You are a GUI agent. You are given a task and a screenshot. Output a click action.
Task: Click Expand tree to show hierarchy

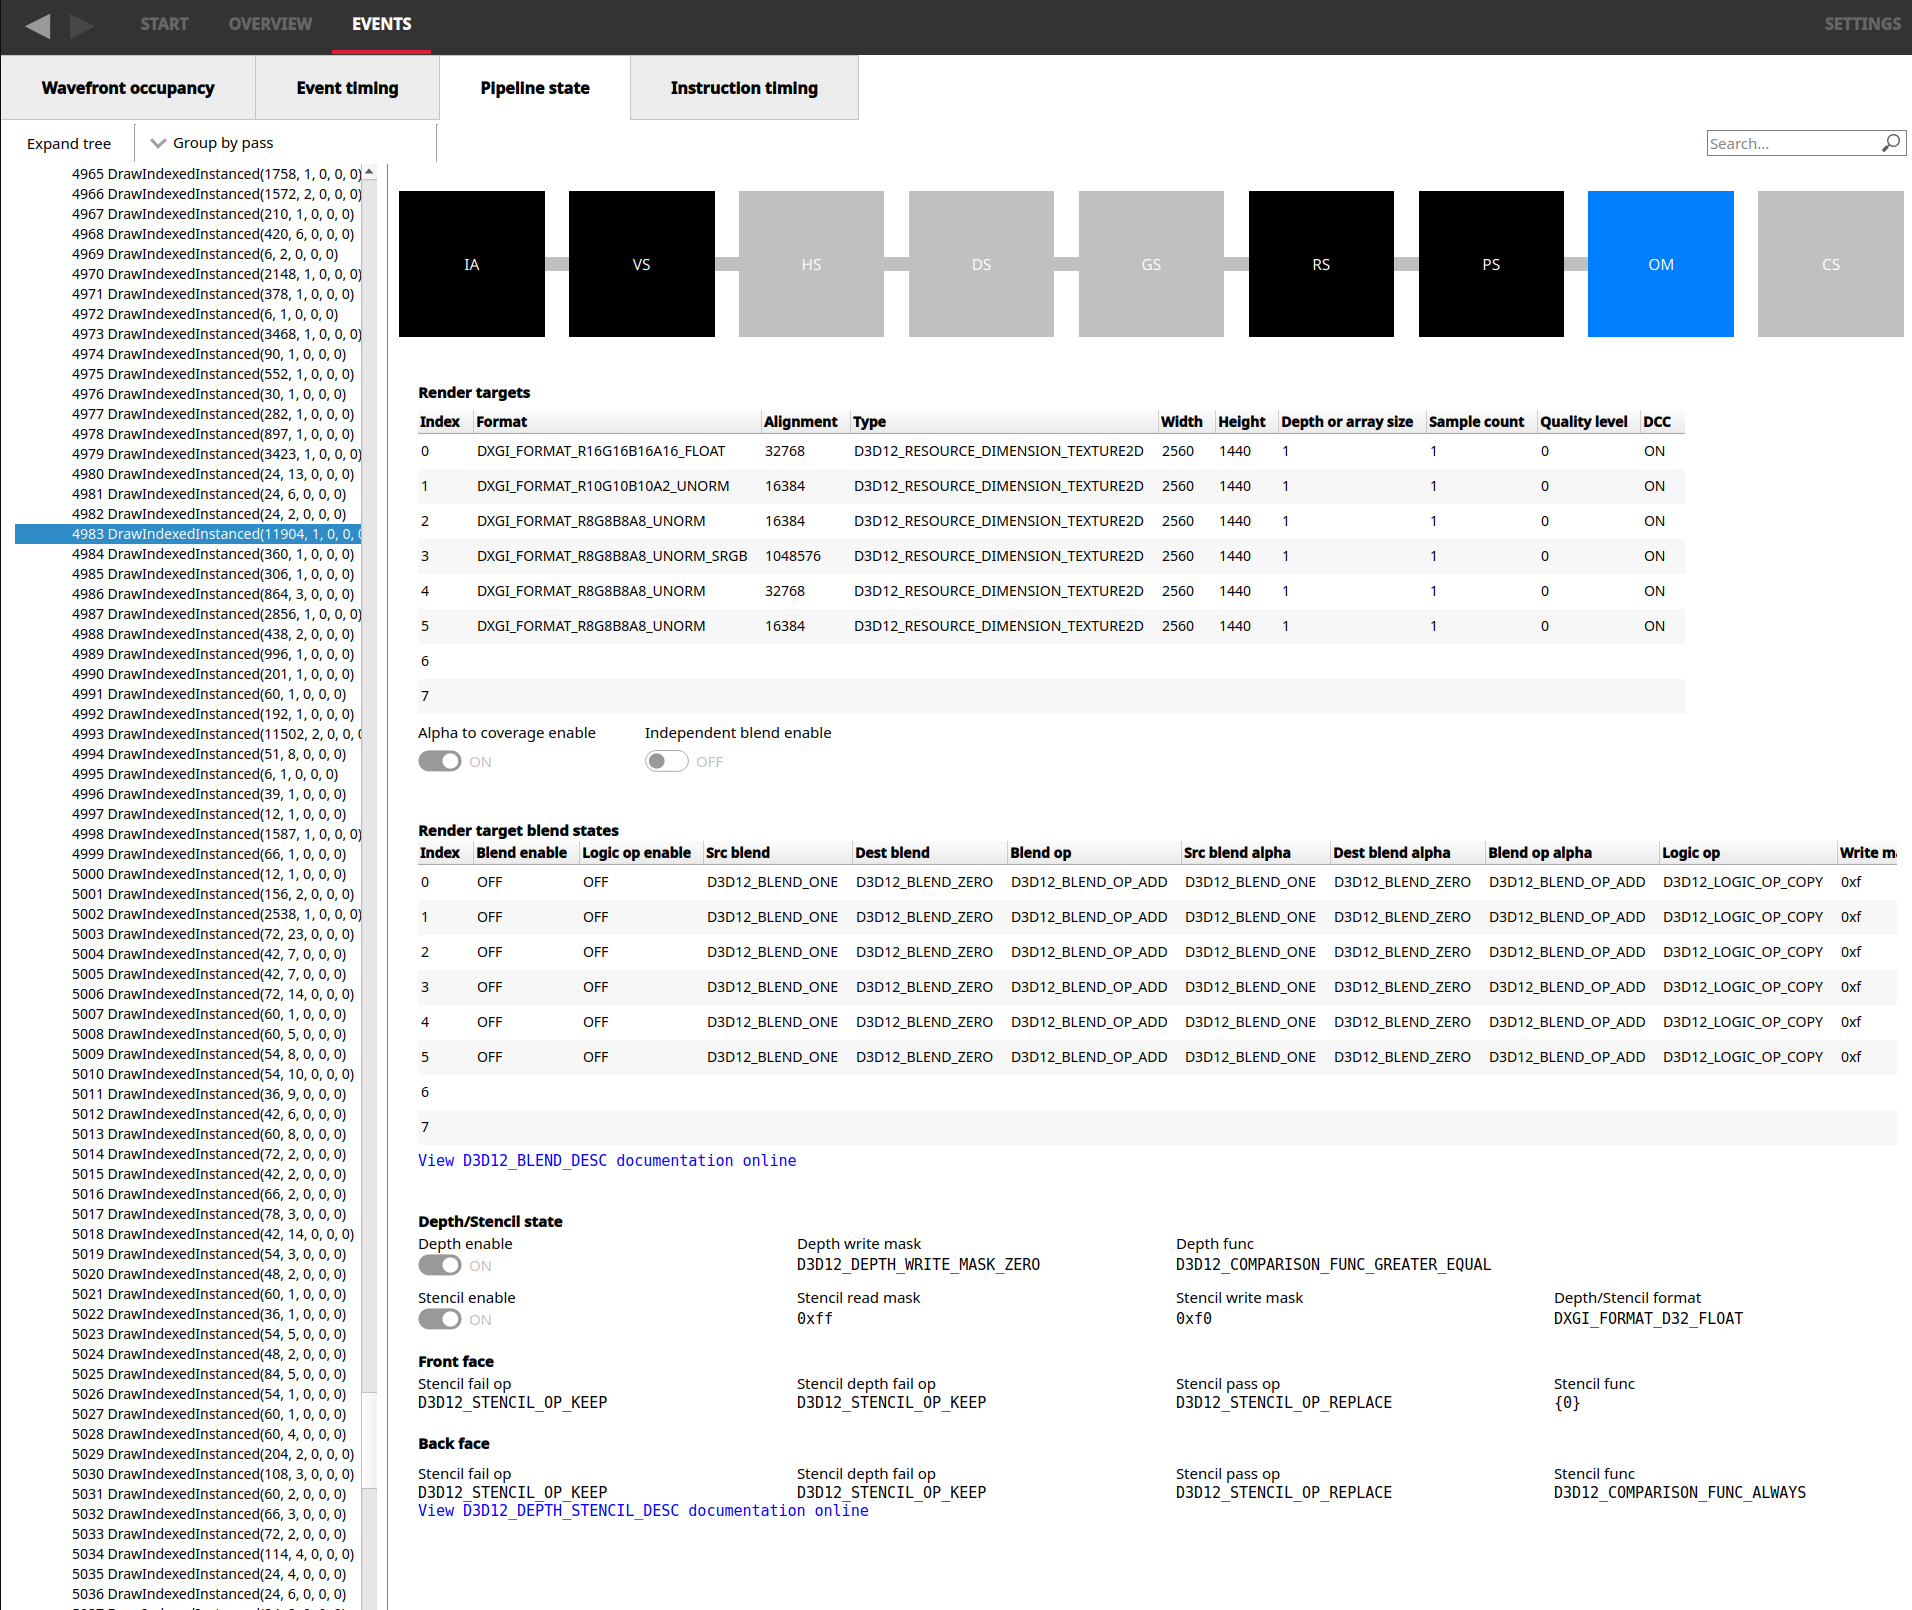pos(69,143)
